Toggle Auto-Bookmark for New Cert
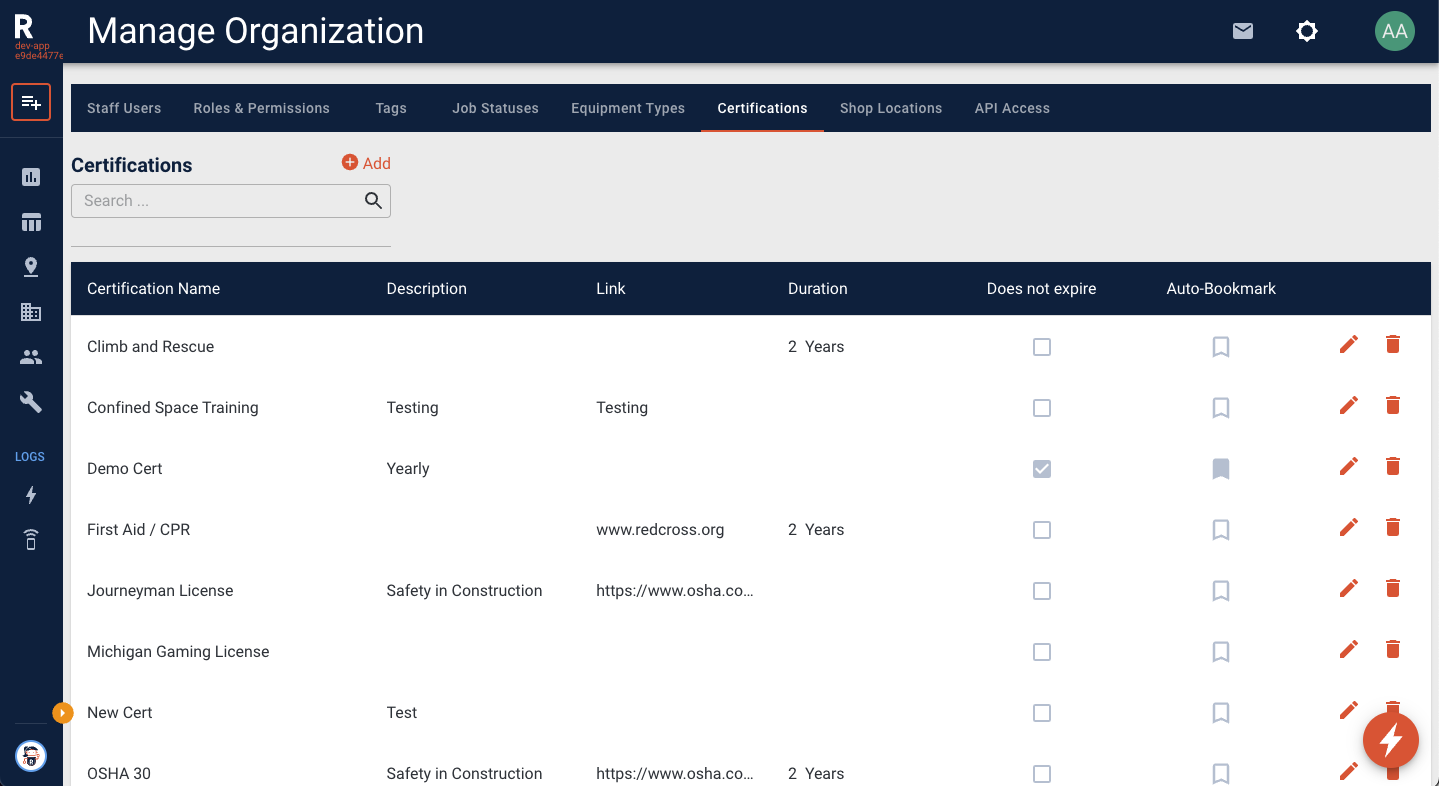This screenshot has height=786, width=1439. (1221, 713)
